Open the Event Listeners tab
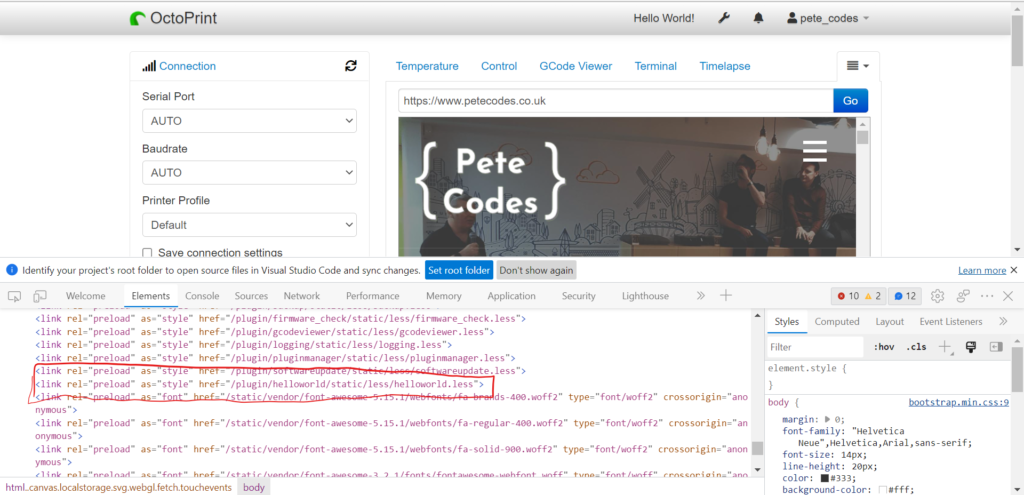1024x495 pixels. click(x=951, y=321)
